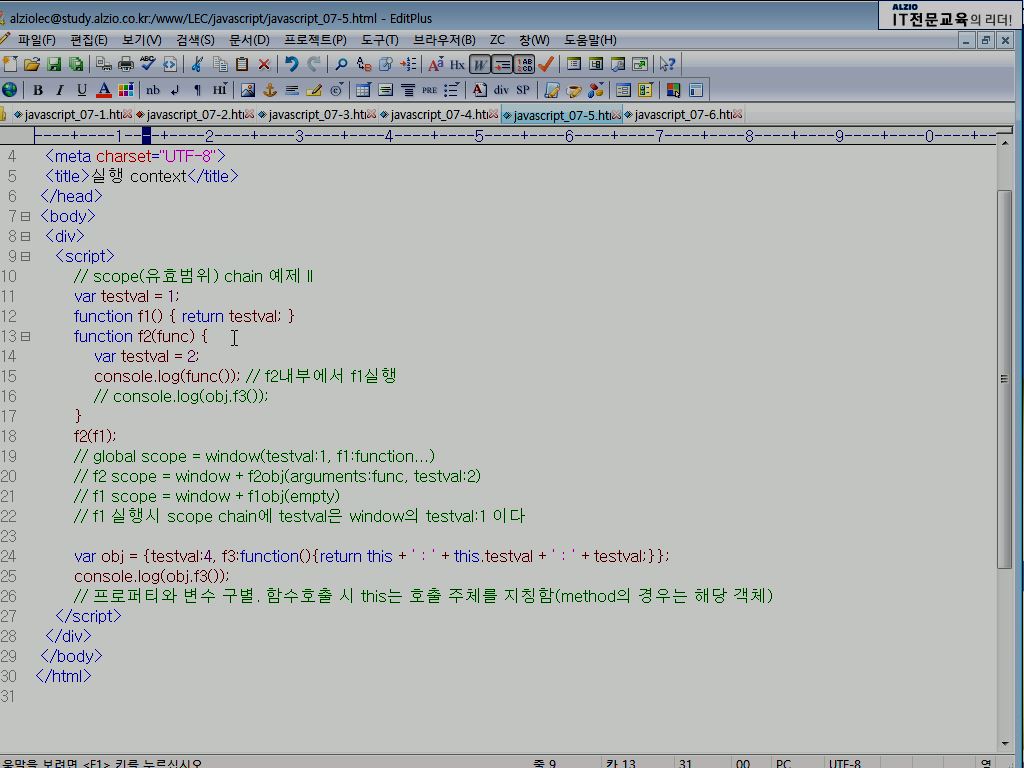Open the 파일(F) menu
Viewport: 1024px width, 768px height.
click(x=37, y=40)
